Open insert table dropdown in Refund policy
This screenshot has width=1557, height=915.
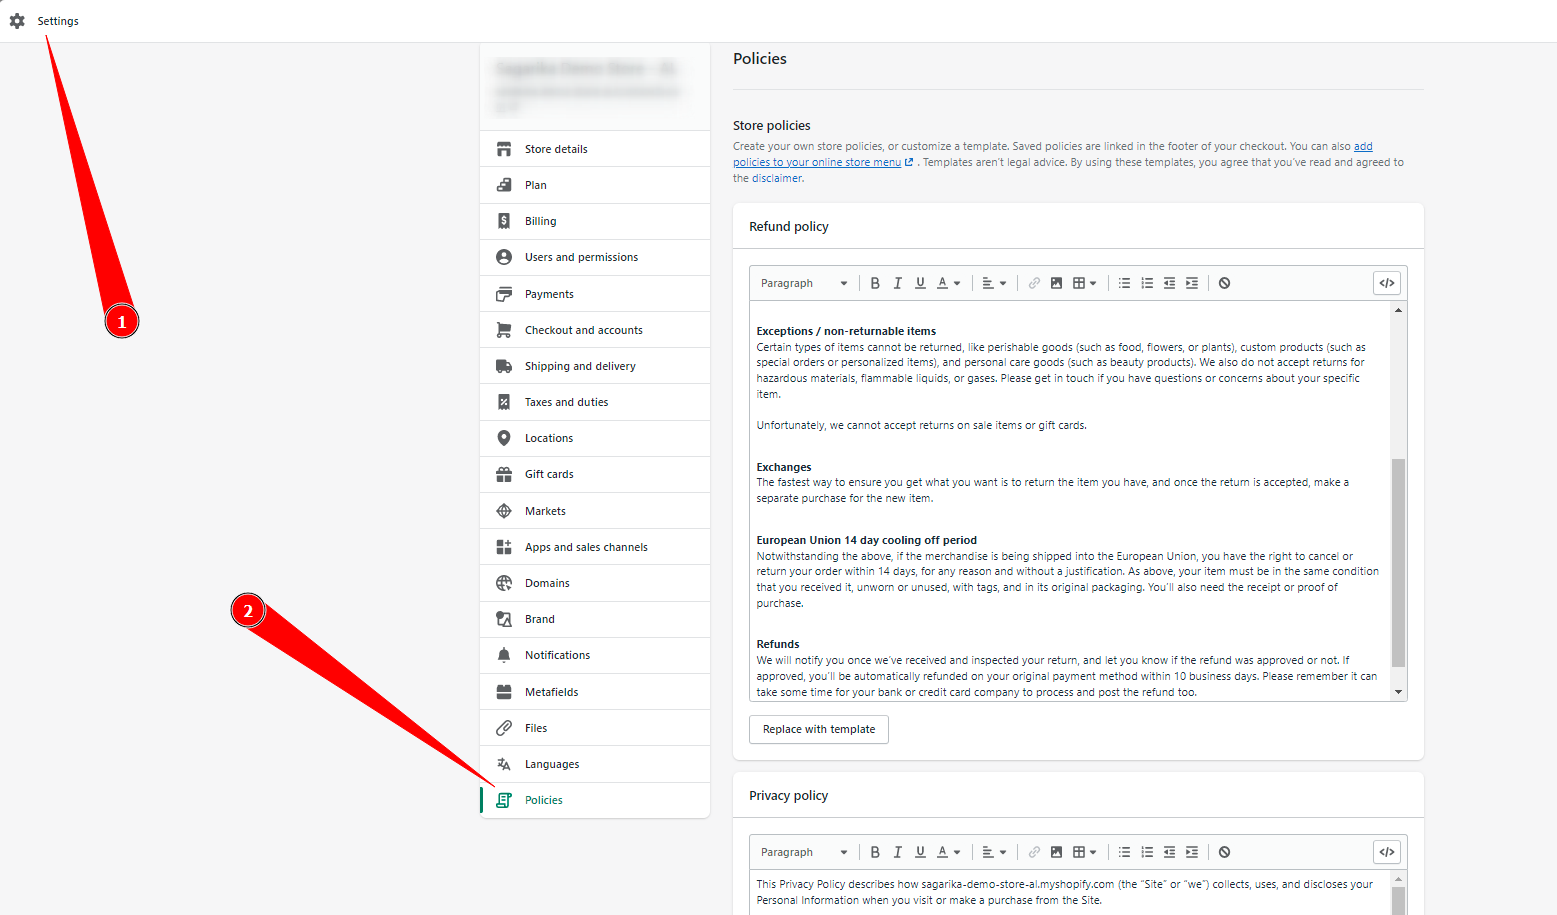tap(1084, 283)
